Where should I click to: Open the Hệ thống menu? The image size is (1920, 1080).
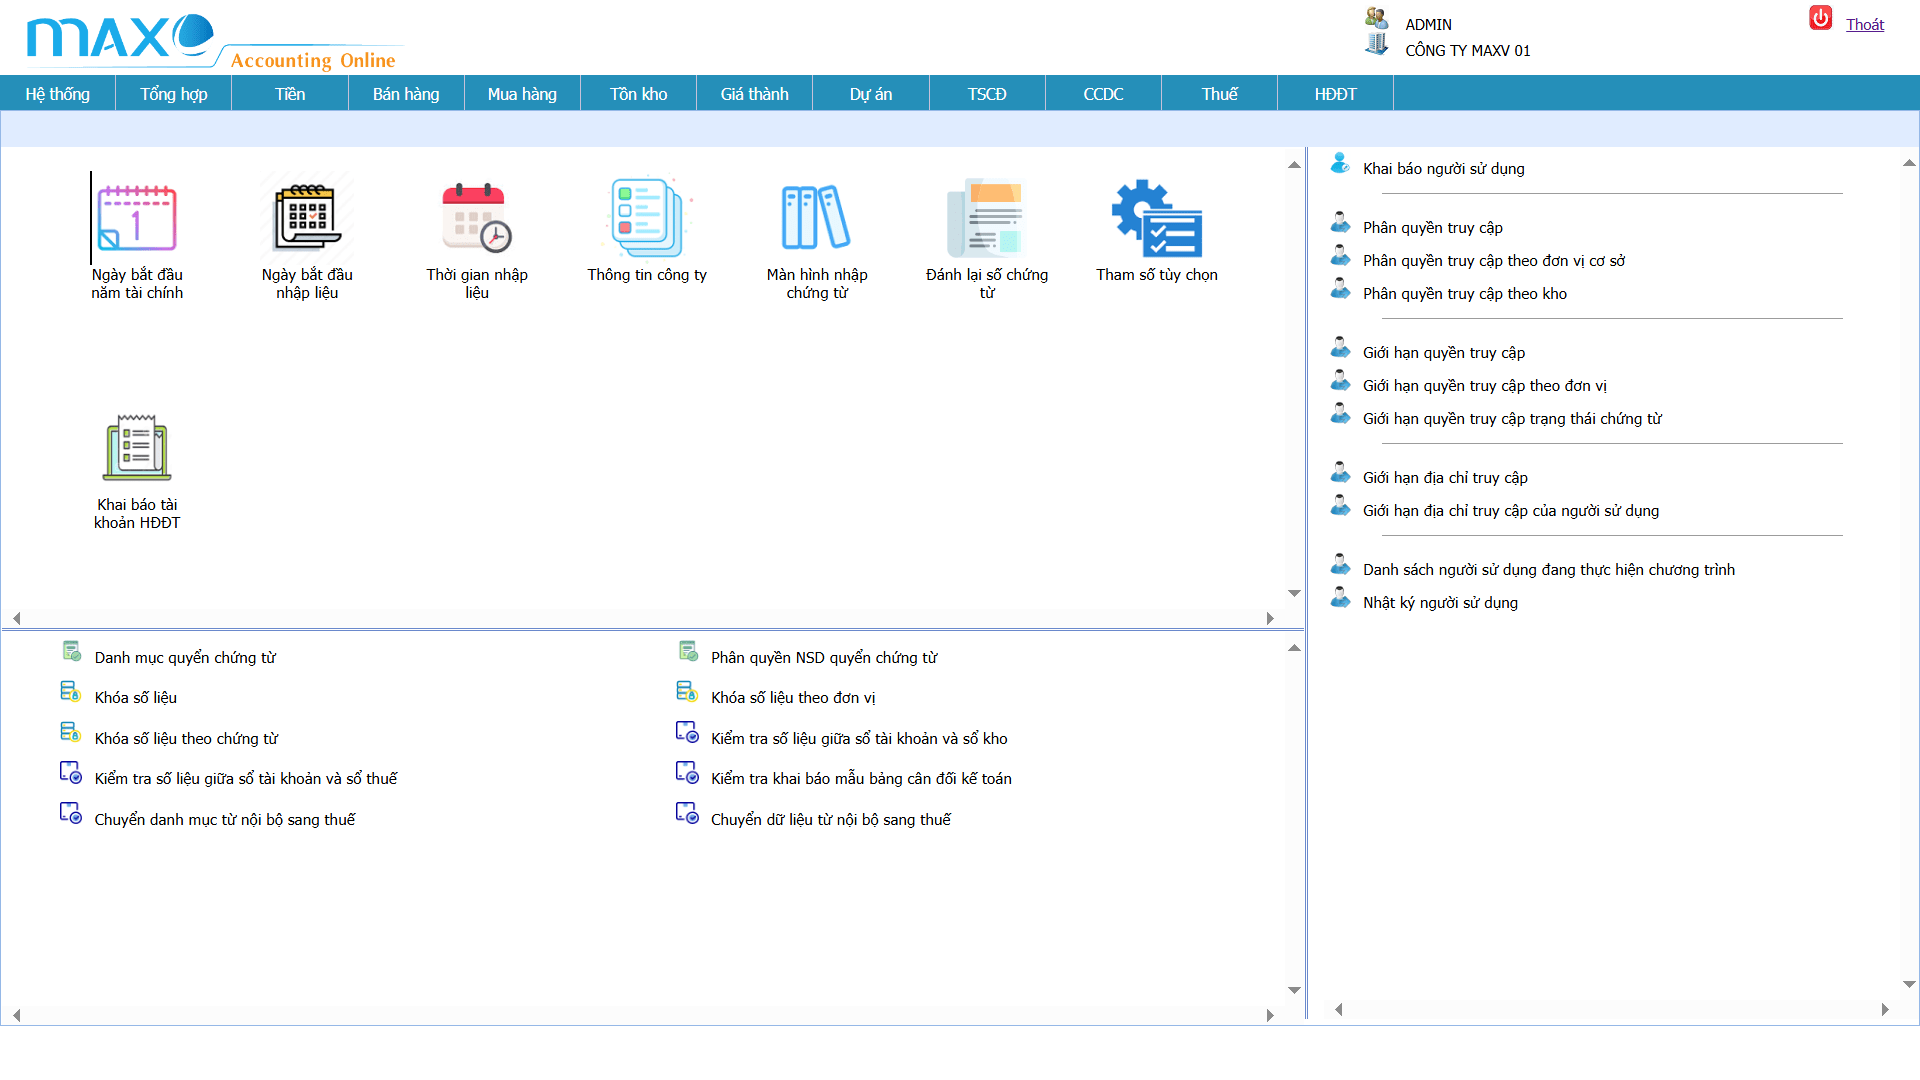(x=58, y=94)
